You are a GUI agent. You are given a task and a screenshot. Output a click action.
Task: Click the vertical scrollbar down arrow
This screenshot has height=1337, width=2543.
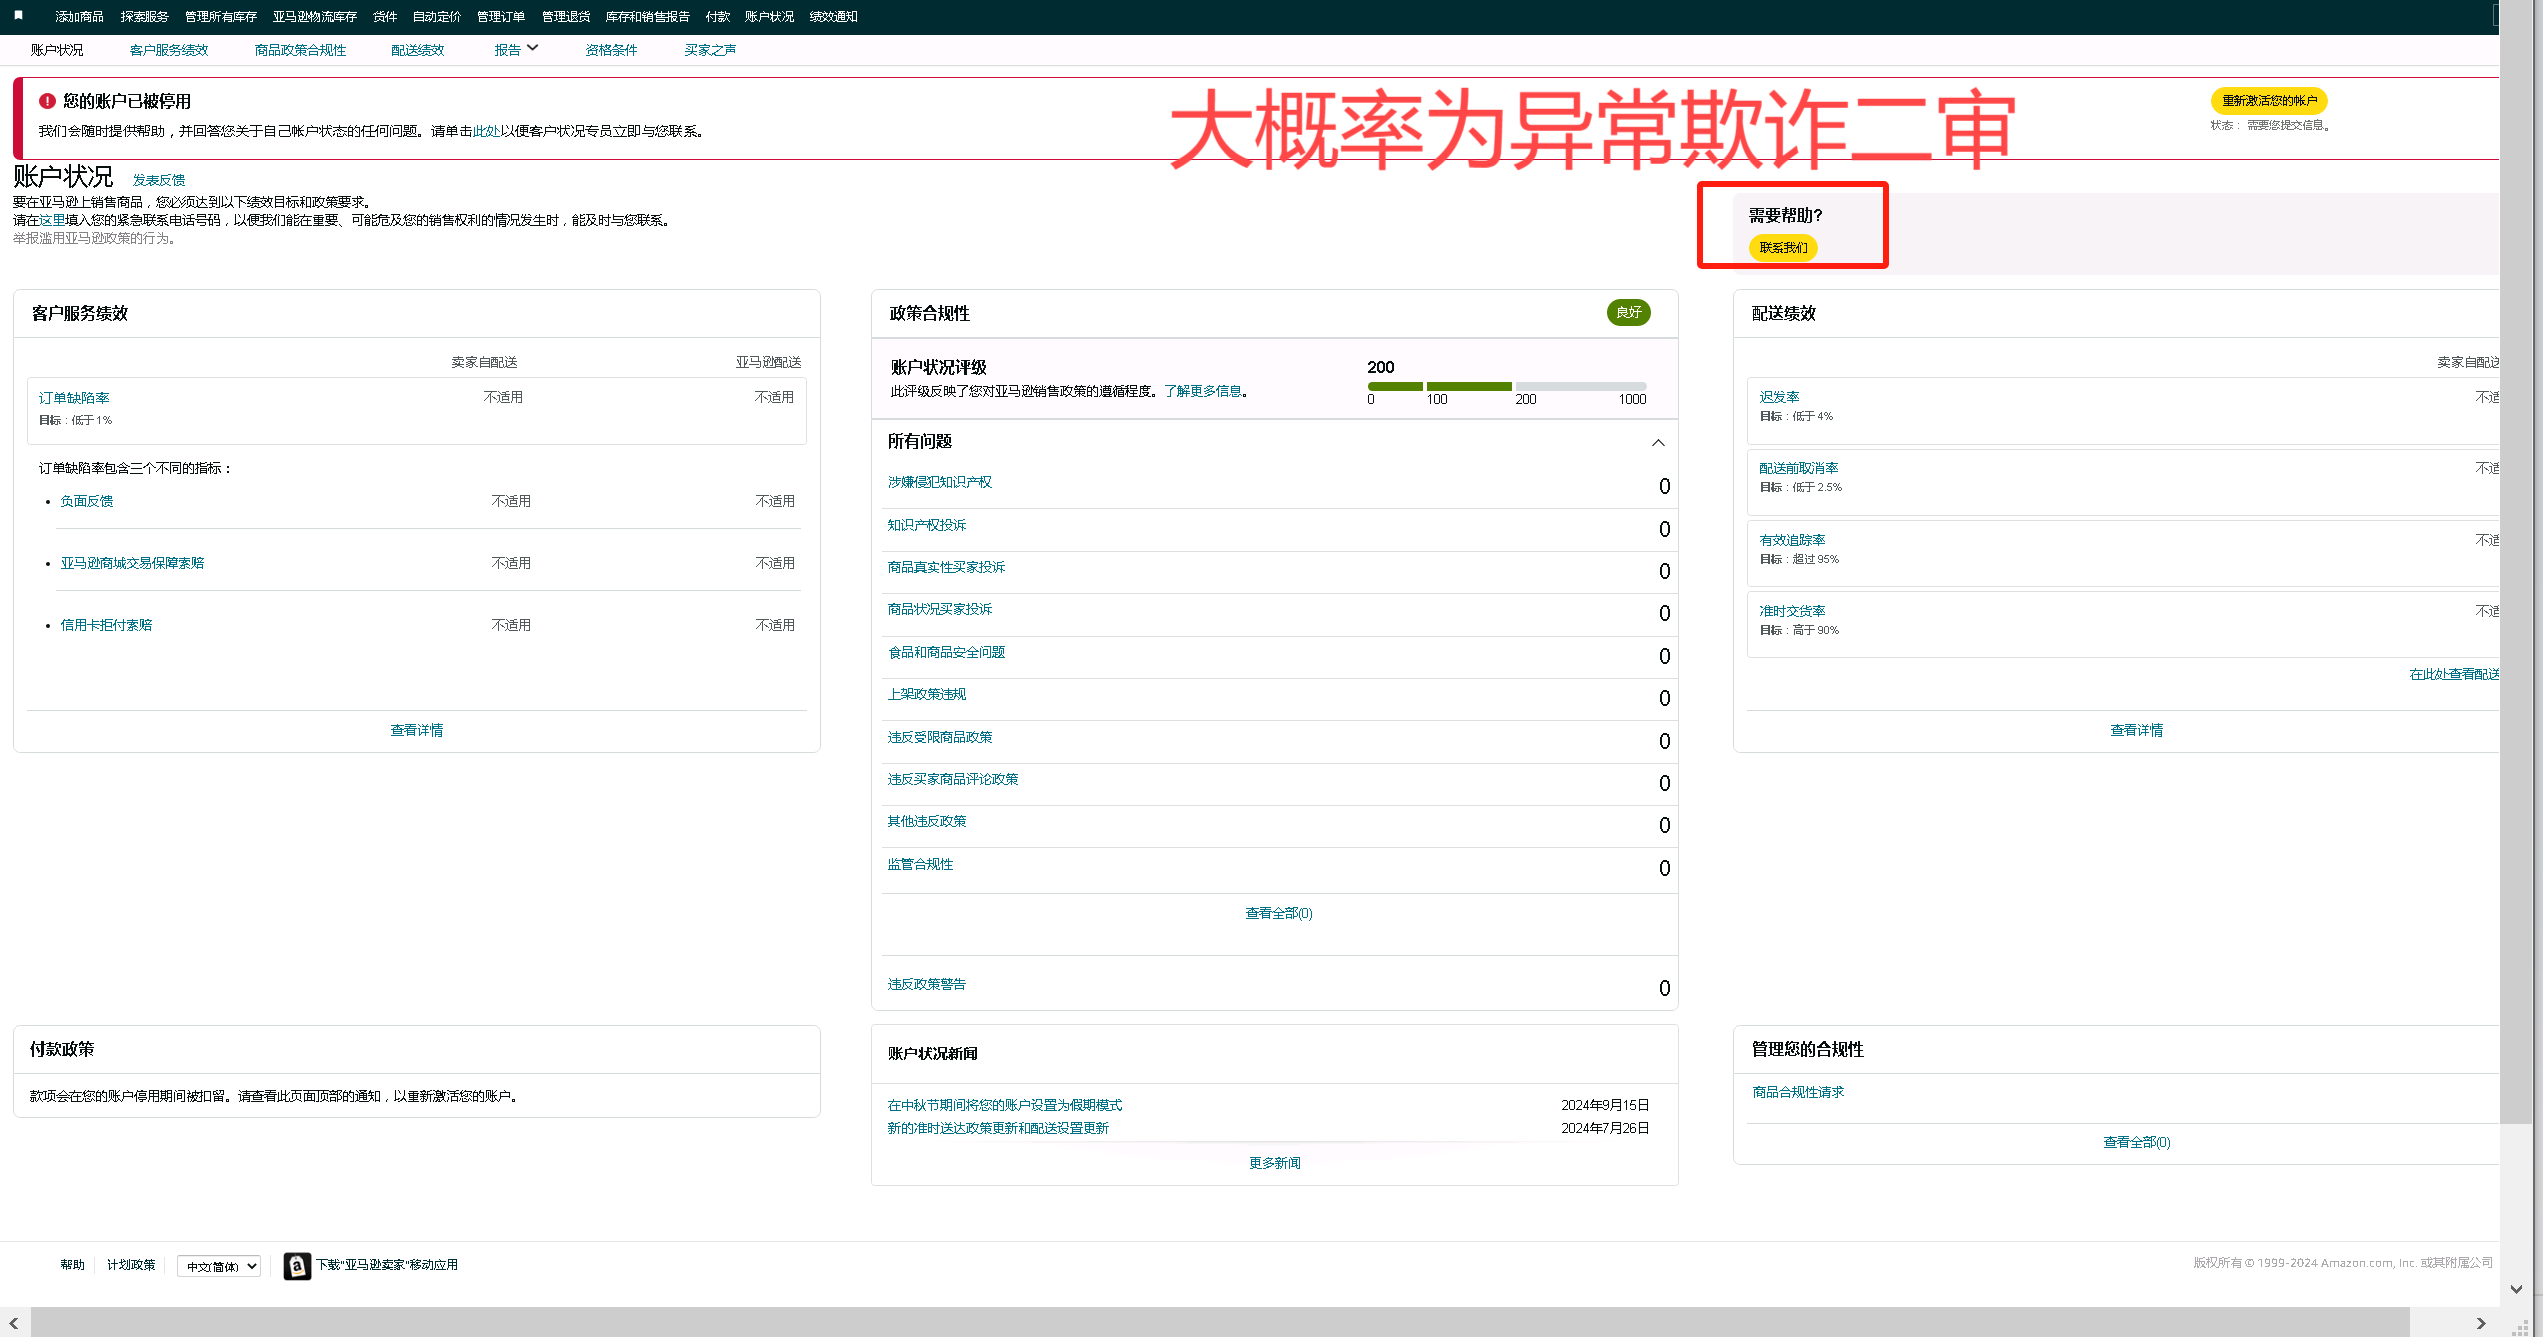click(x=2516, y=1289)
